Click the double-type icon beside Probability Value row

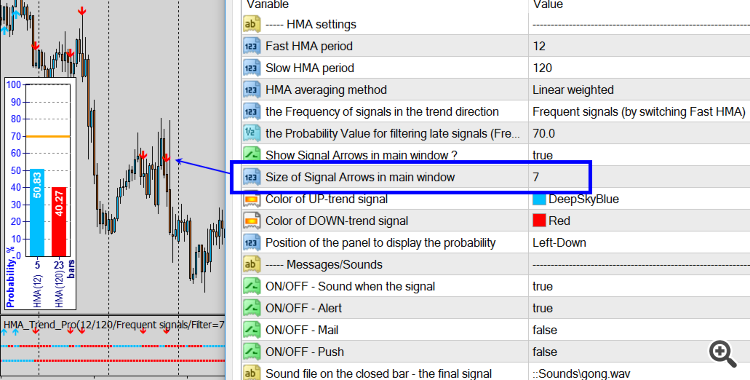pos(251,134)
